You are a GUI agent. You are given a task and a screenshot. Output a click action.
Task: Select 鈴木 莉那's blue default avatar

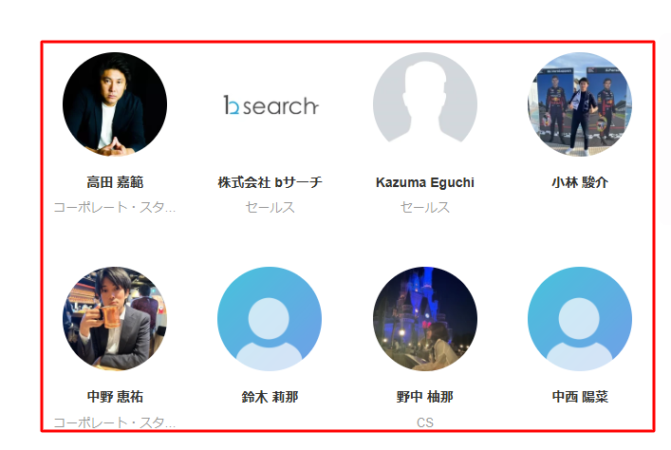point(270,319)
